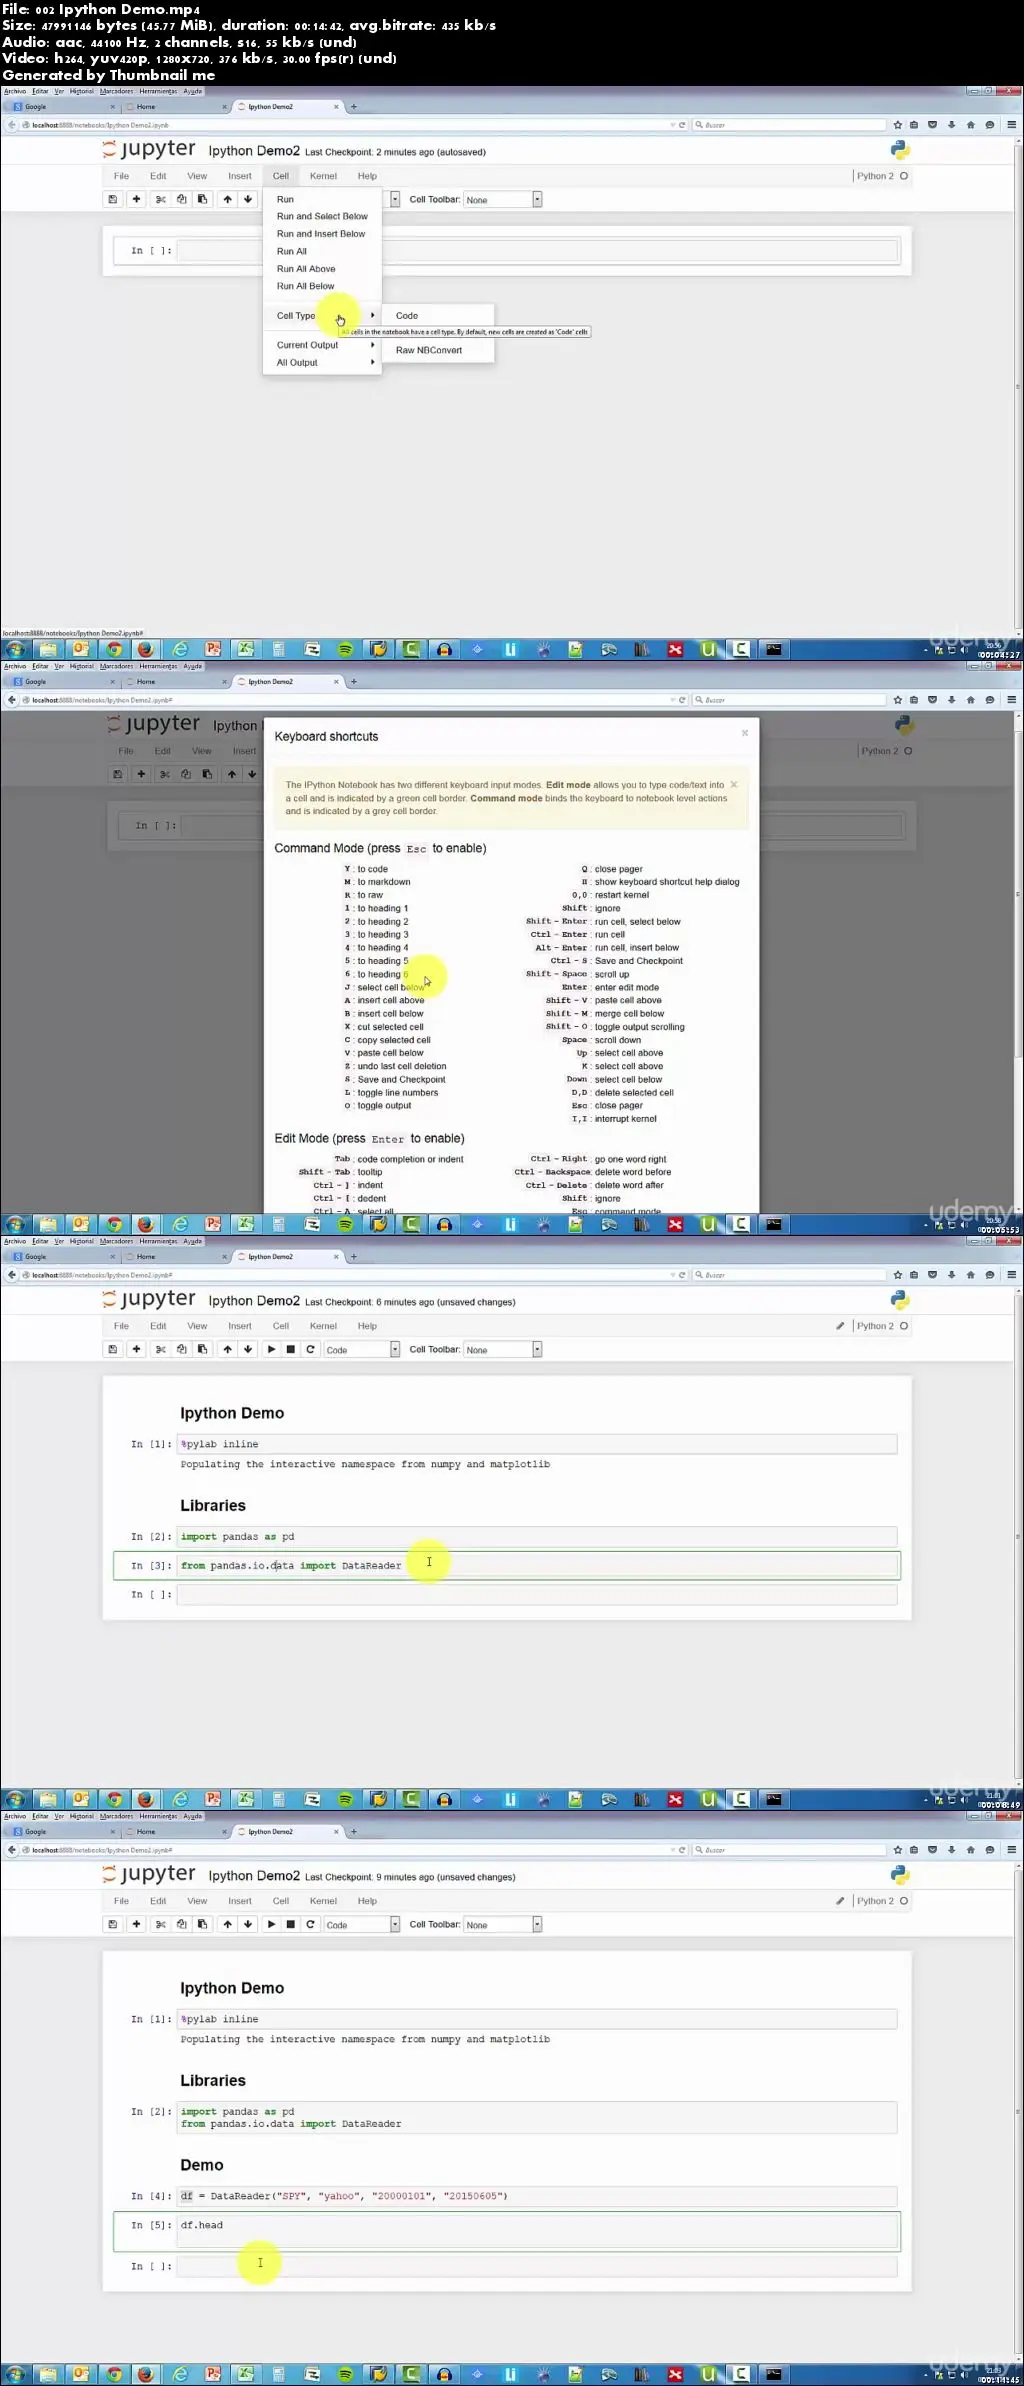Screen dimensions: 1024x2386
Task: Click paste cell icon in 9-minutes-ago checkpoint notebook
Action: (x=202, y=1924)
